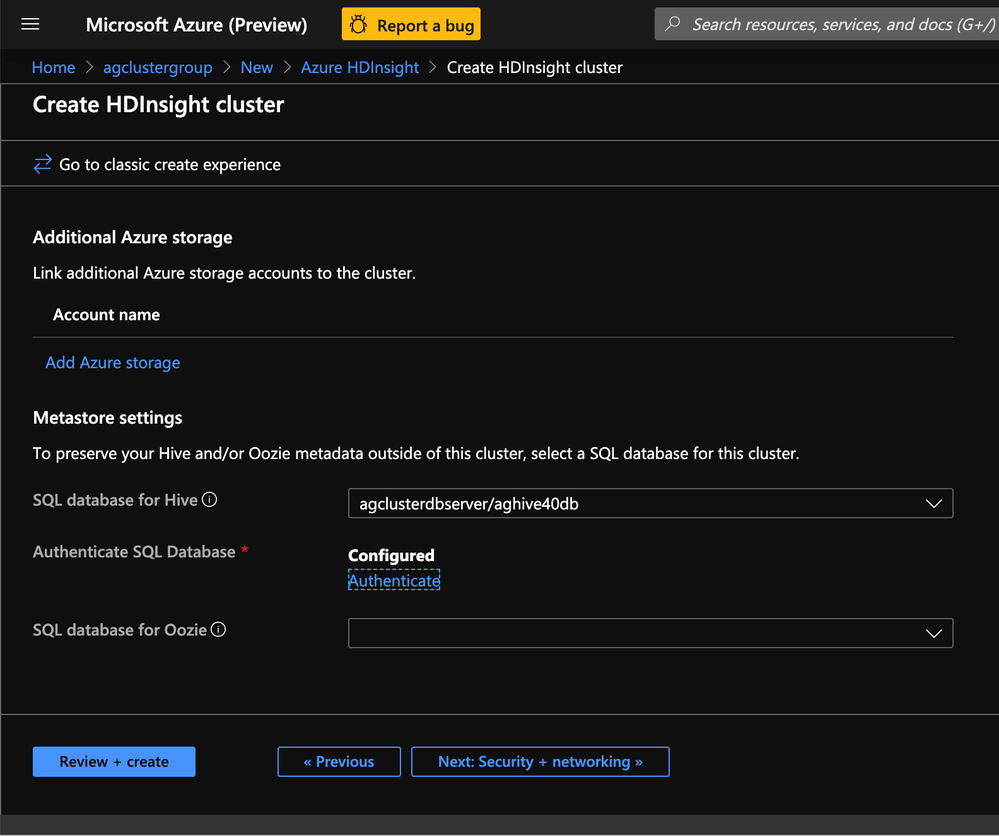Click the classic experience swap arrows icon
Viewport: 999px width, 836px height.
(43, 164)
